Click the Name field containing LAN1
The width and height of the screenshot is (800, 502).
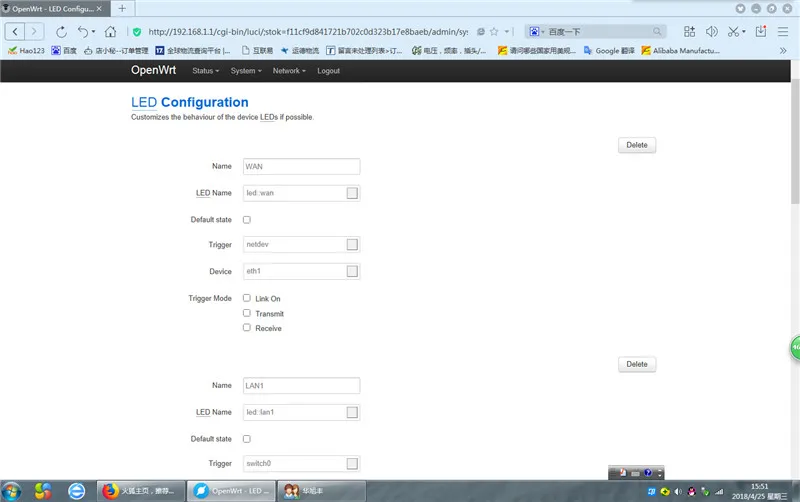point(302,386)
